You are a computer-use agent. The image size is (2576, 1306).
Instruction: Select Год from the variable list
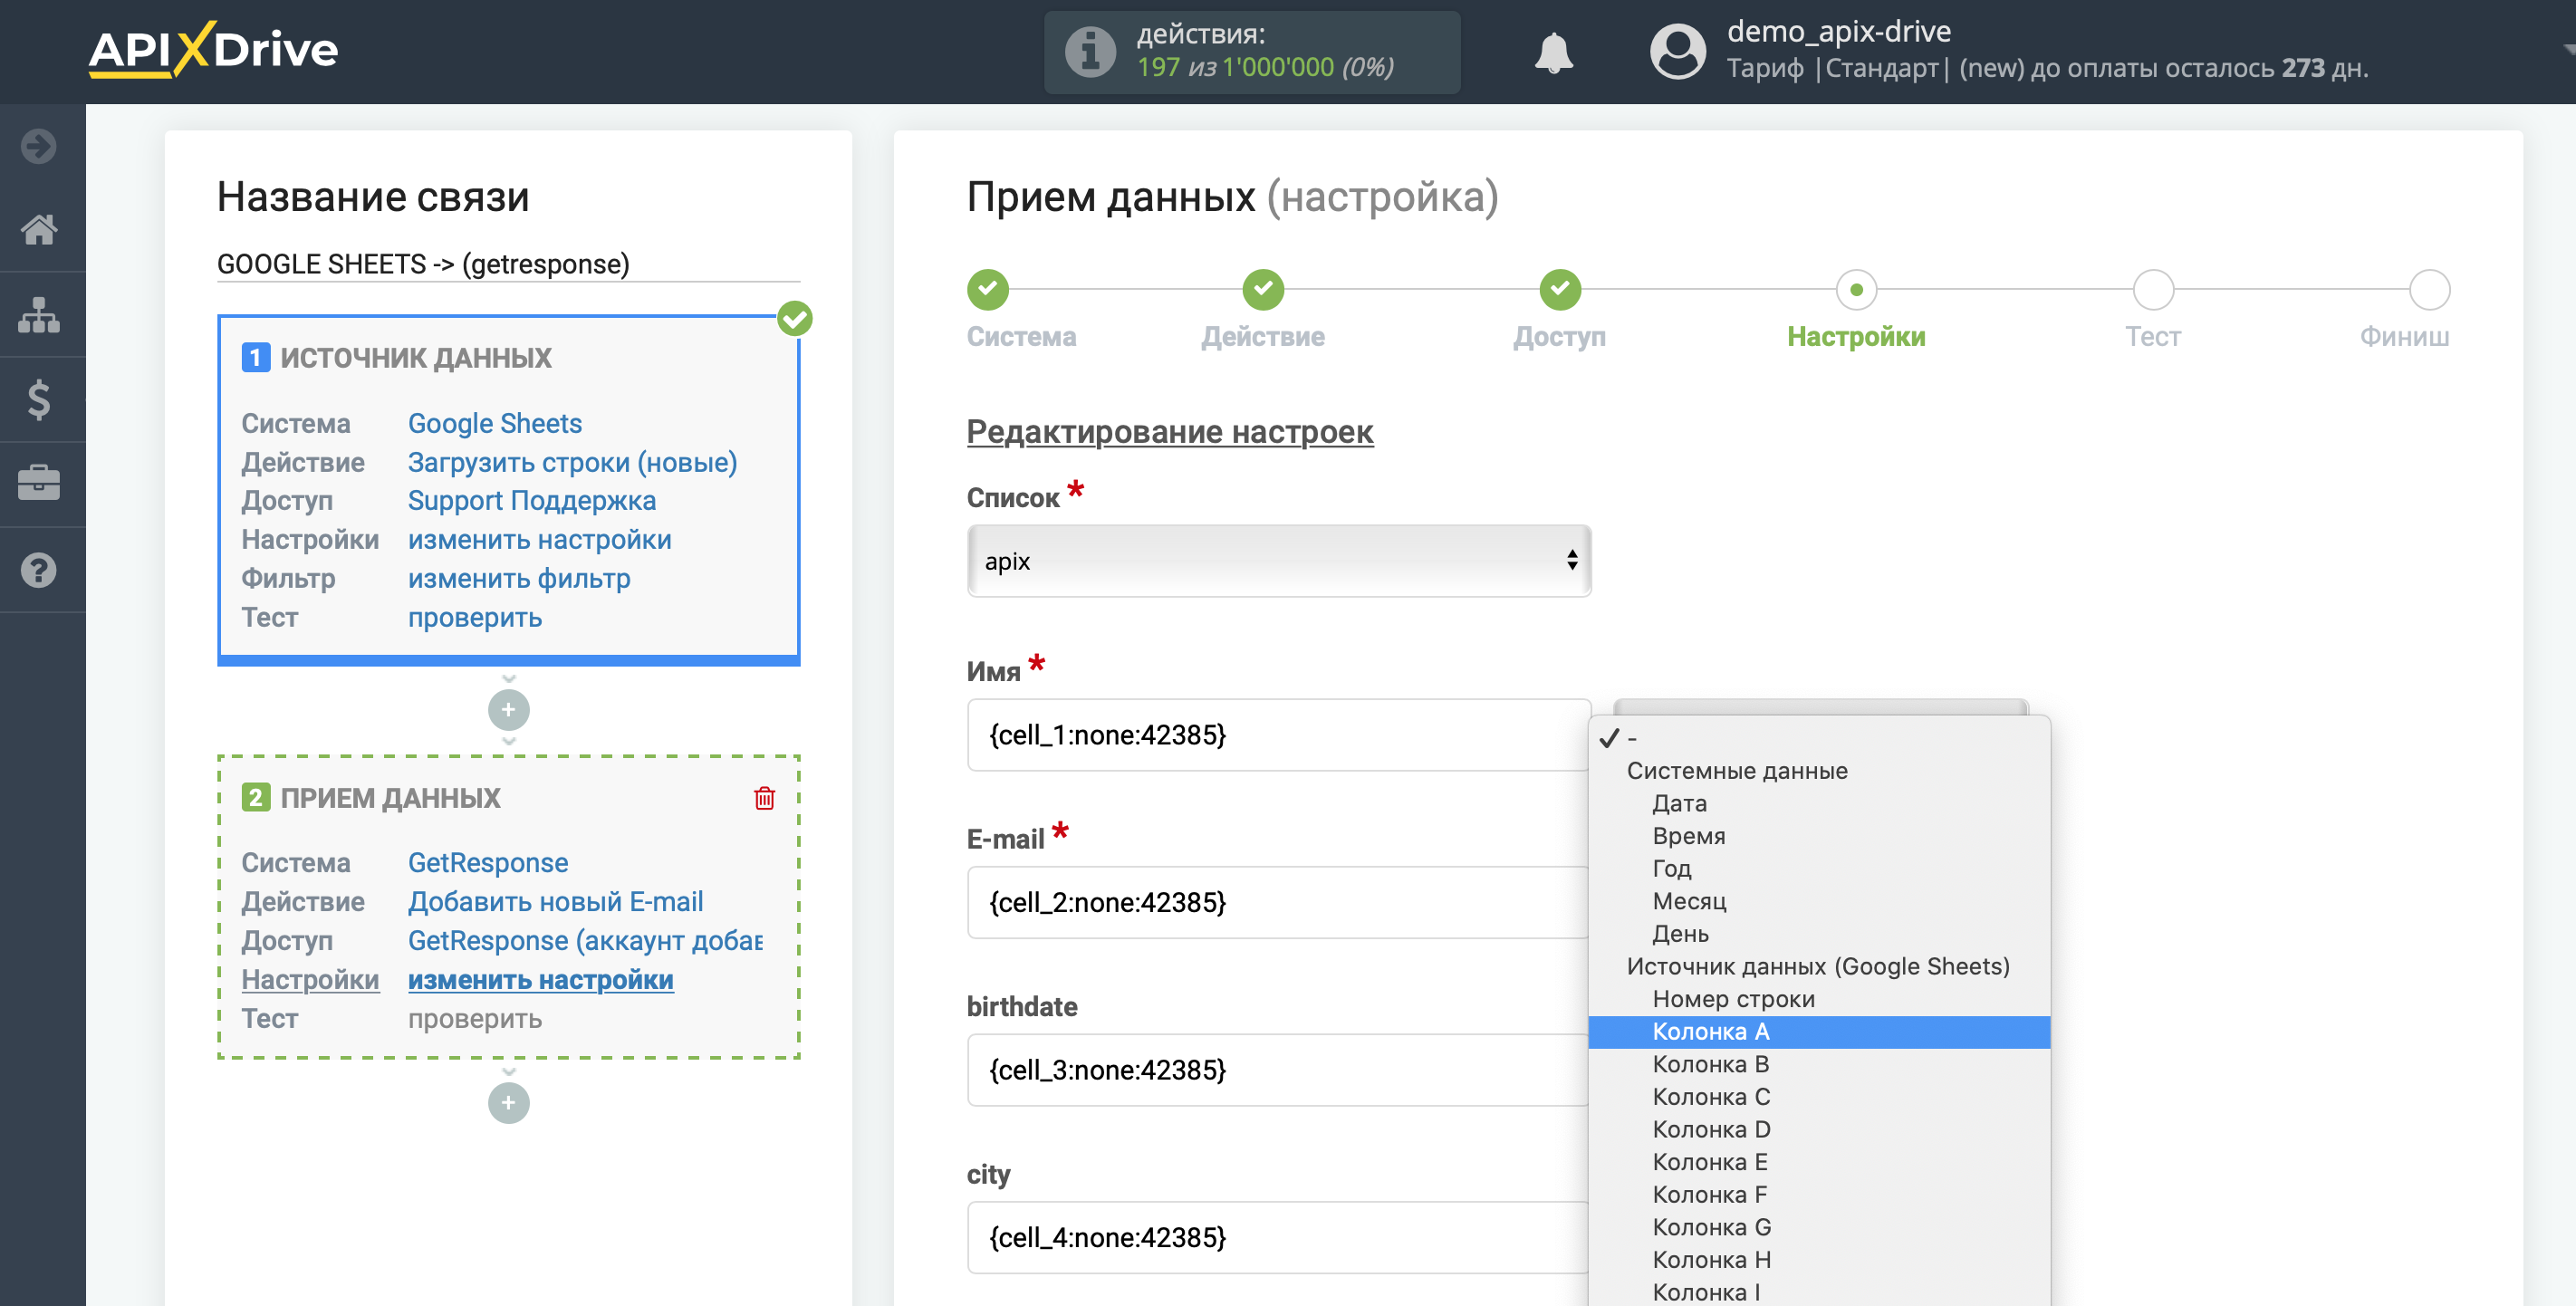coord(1819,868)
